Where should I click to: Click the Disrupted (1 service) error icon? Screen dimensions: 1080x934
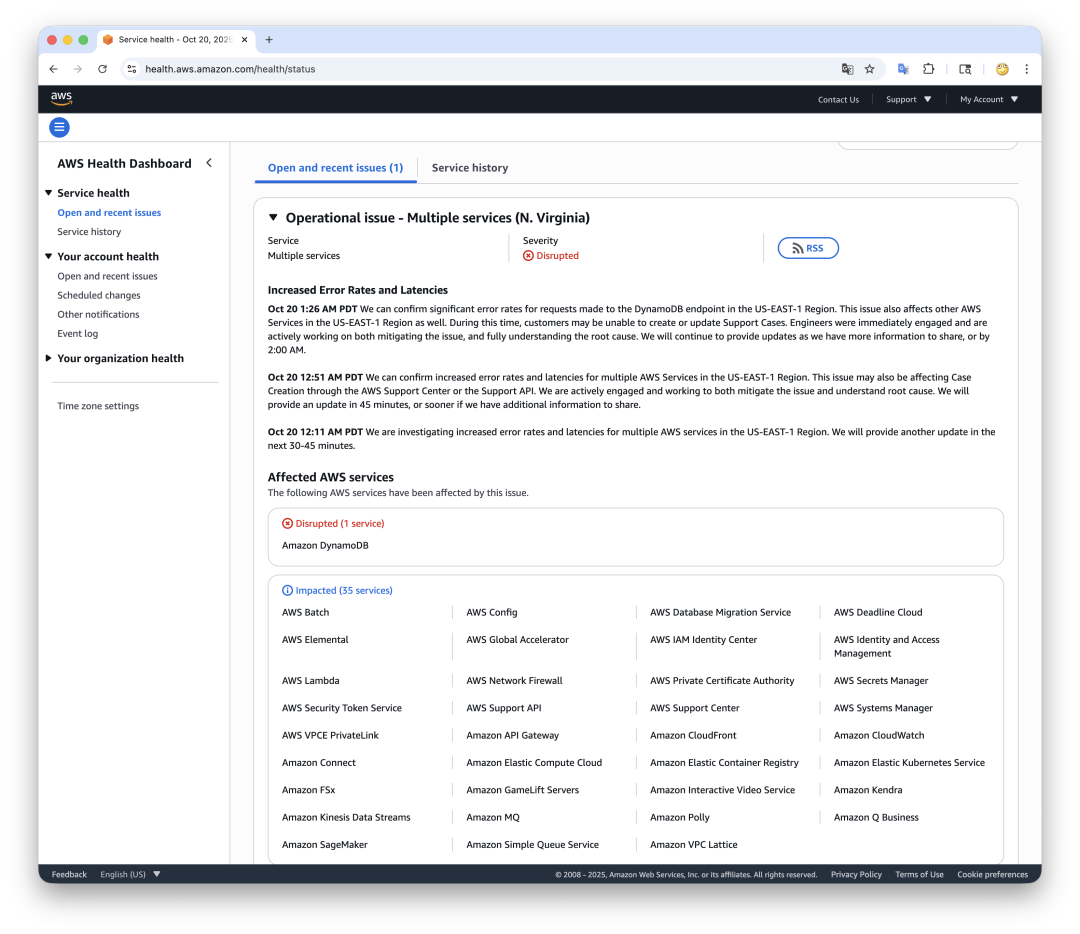287,523
